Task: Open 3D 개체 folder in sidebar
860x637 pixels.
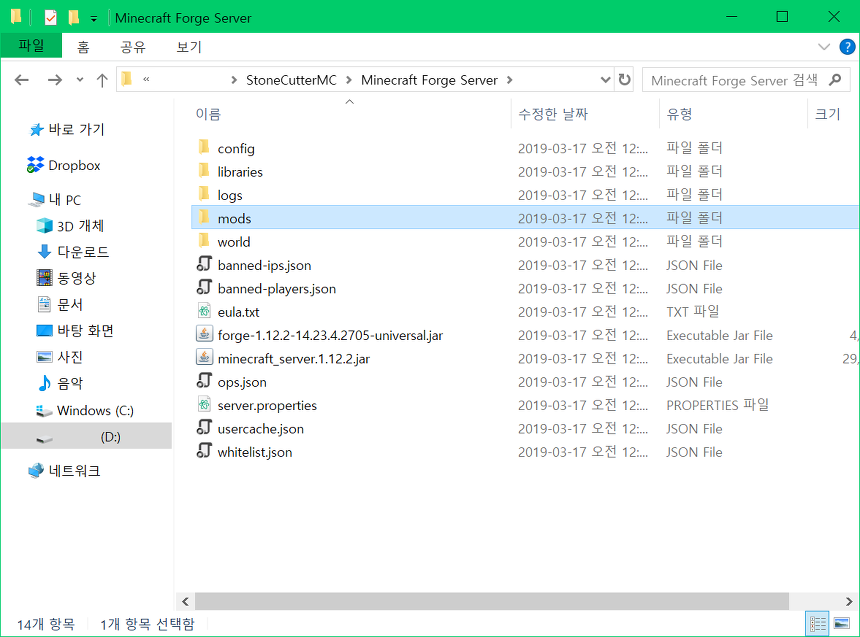Action: click(x=70, y=226)
